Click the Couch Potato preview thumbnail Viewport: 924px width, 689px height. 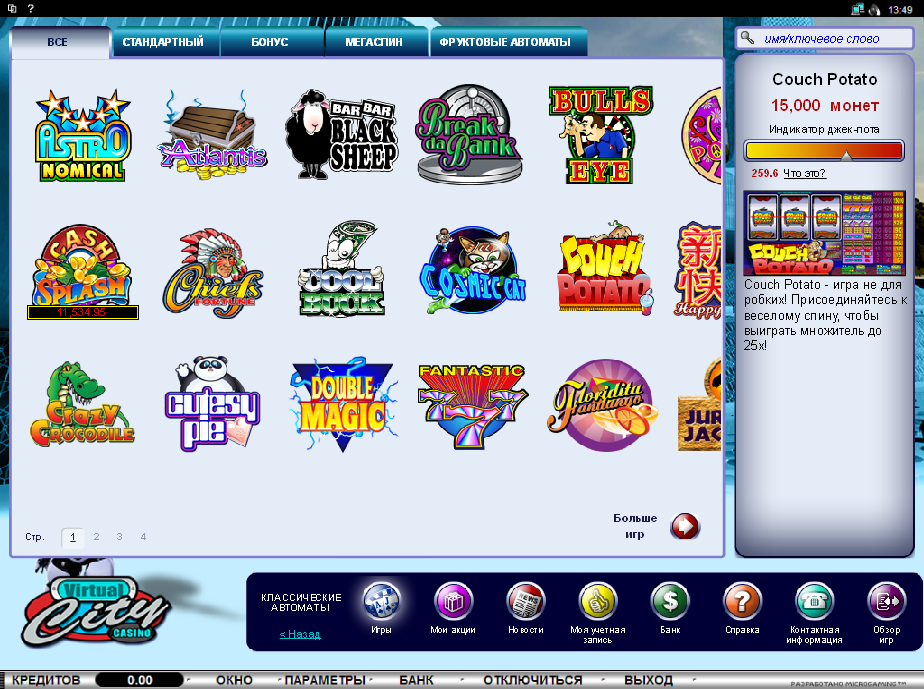pos(824,233)
